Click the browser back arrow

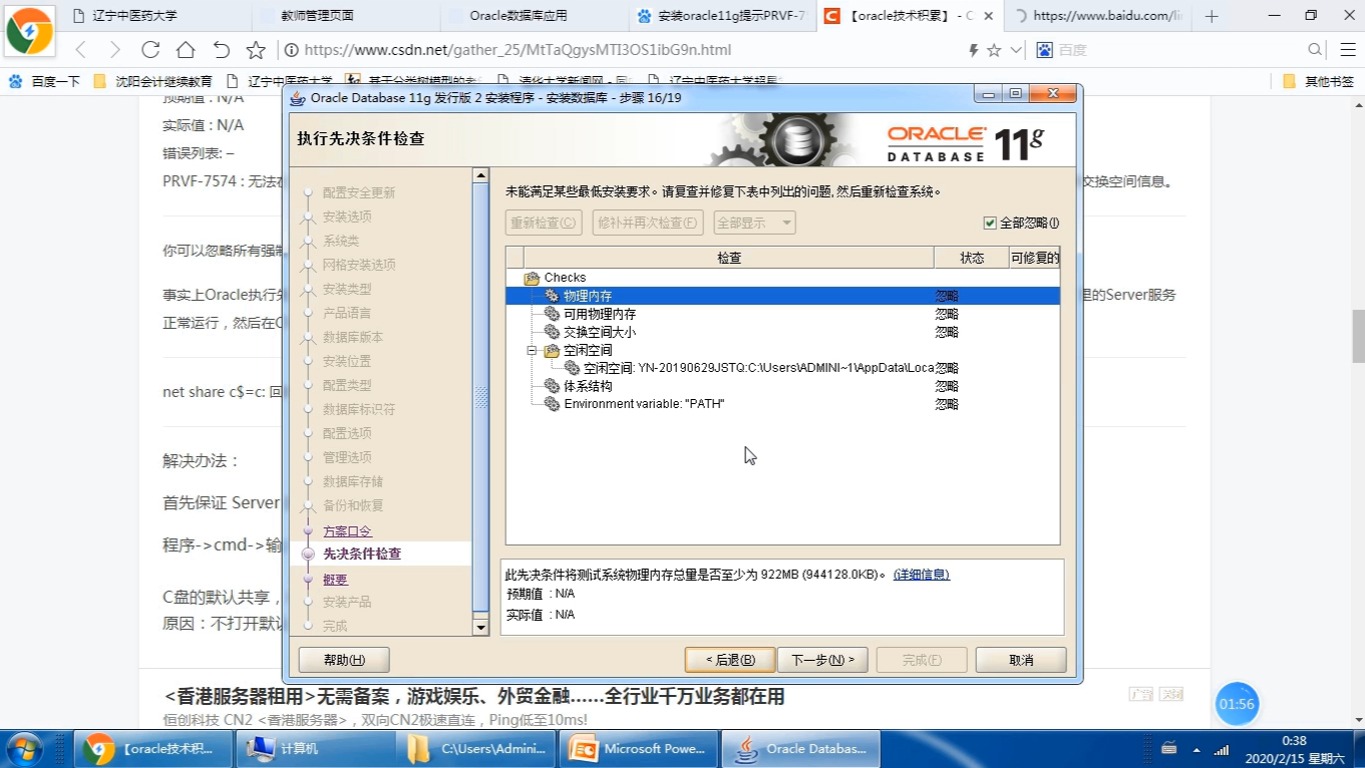[x=81, y=50]
